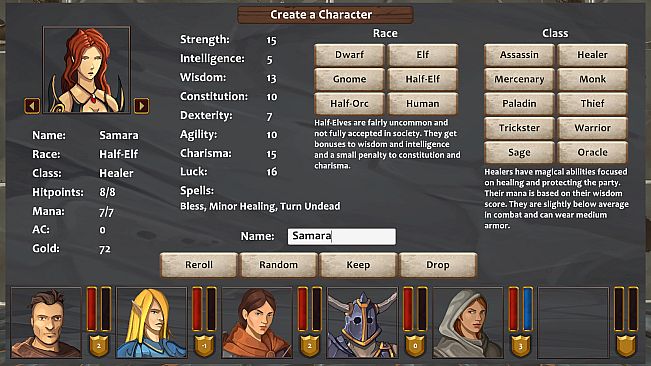Focus the Name text field containing Samara
Image resolution: width=651 pixels, height=366 pixels.
(342, 236)
